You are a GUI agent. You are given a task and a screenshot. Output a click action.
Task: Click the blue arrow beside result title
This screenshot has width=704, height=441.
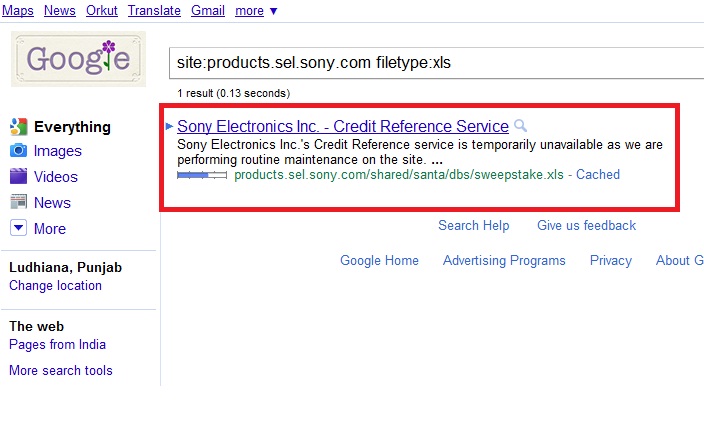[x=169, y=127]
